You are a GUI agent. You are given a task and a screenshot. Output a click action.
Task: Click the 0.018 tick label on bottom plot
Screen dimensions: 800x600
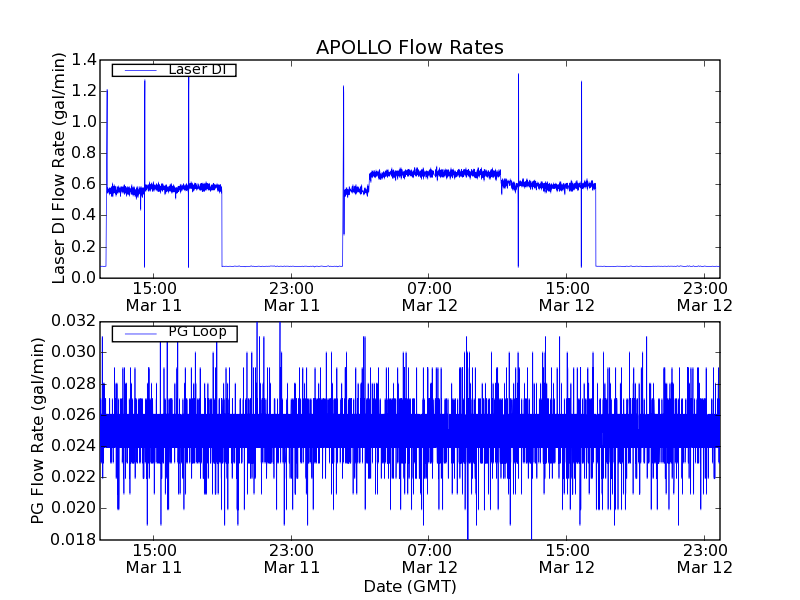[x=73, y=539]
